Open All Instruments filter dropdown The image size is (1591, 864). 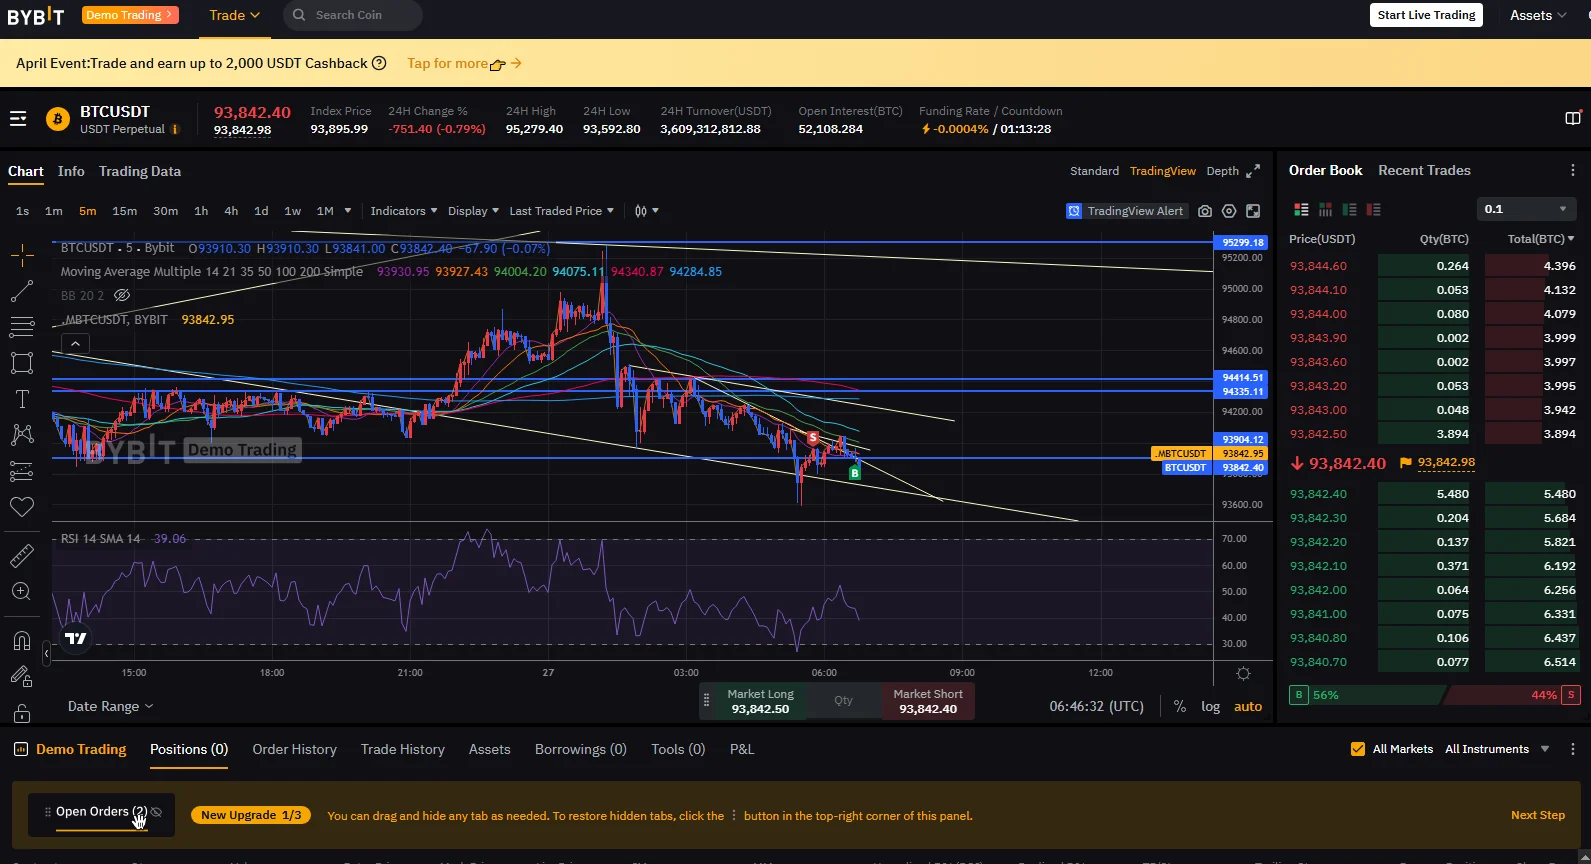(x=1497, y=749)
